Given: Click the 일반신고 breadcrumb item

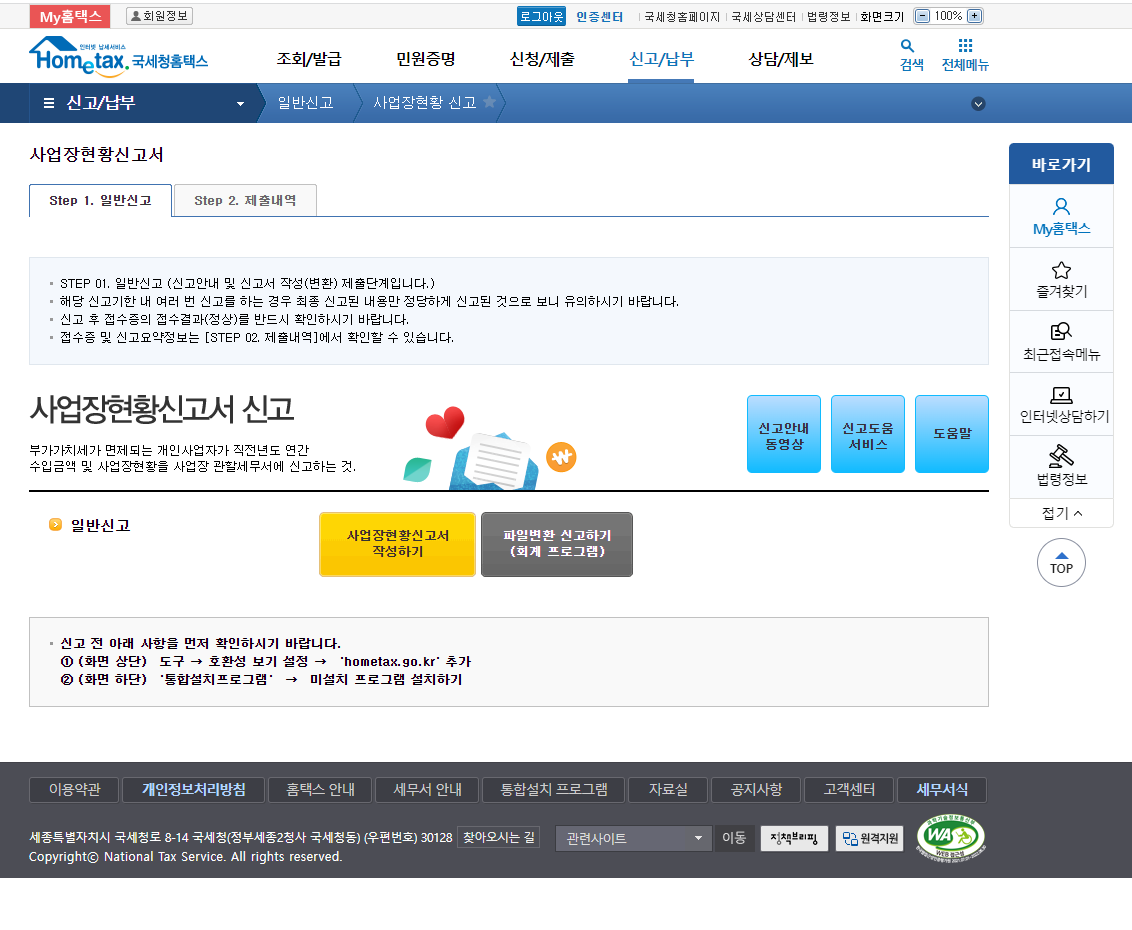Looking at the screenshot, I should coord(305,103).
